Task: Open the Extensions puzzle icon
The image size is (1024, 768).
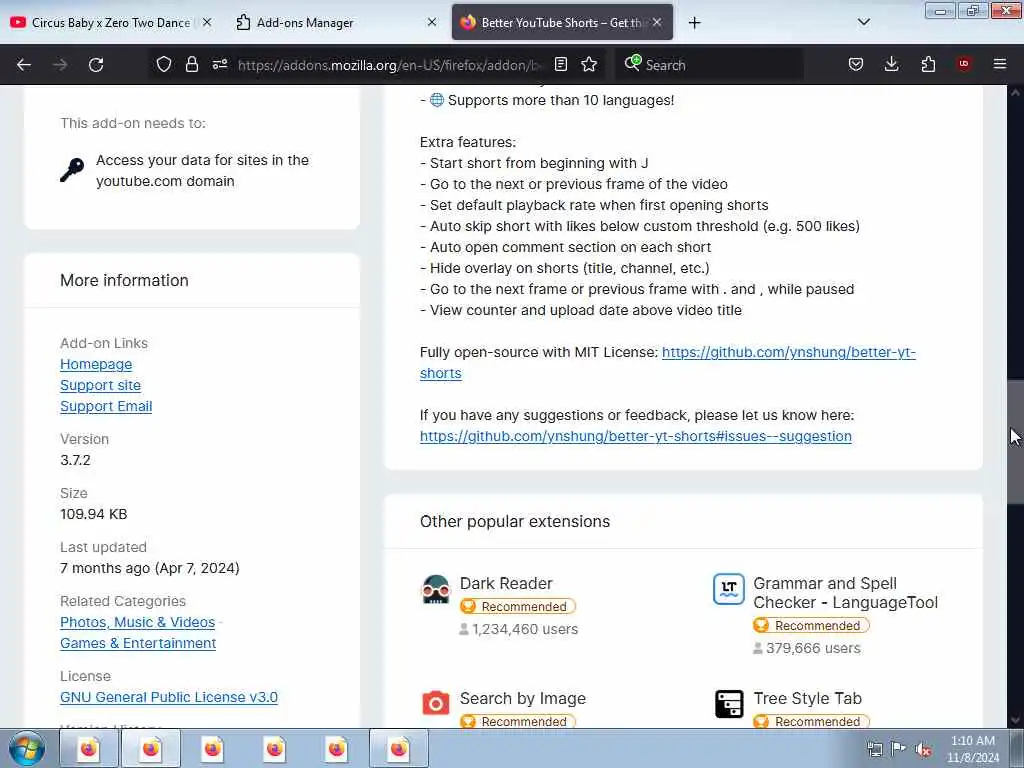Action: click(928, 64)
